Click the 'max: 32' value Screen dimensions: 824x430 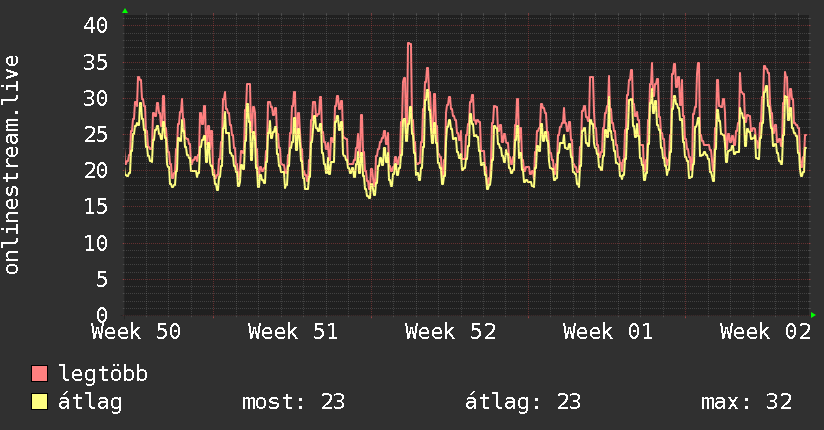tap(746, 402)
